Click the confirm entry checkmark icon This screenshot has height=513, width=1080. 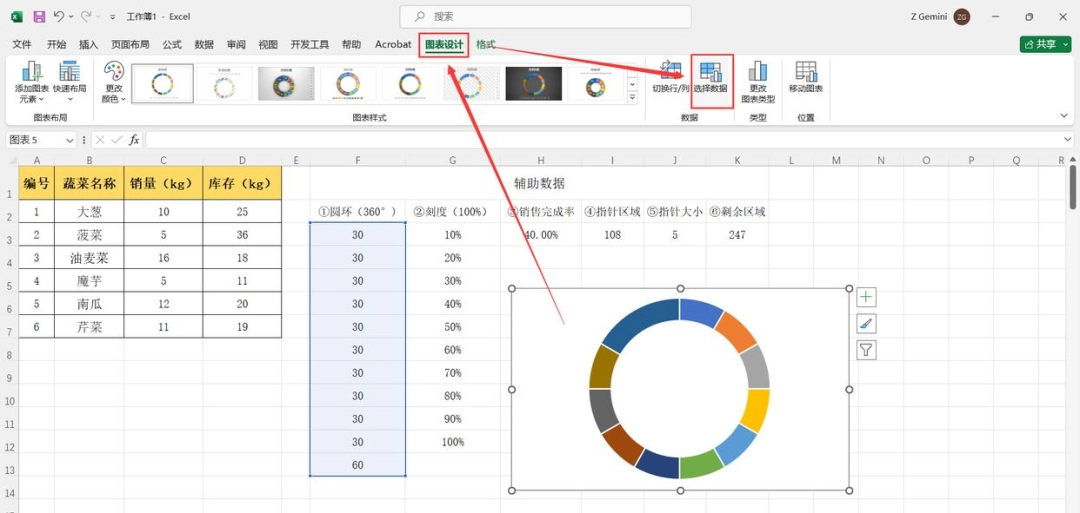click(x=117, y=140)
